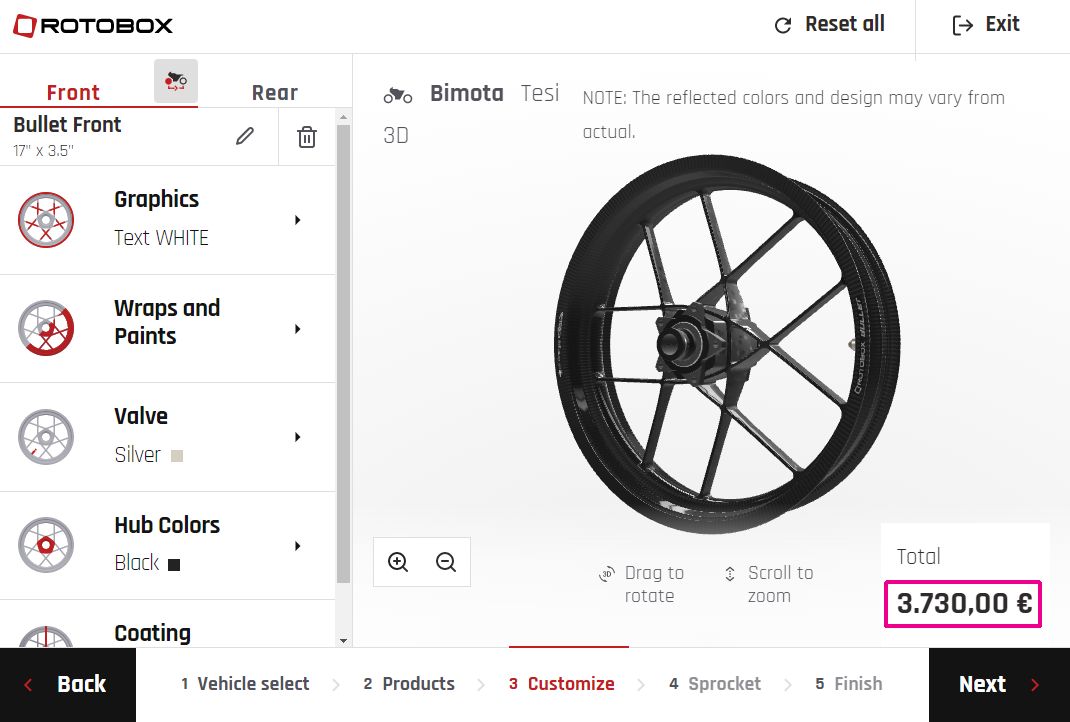This screenshot has height=722, width=1070.
Task: Switch to the Front wheel tab
Action: [73, 92]
